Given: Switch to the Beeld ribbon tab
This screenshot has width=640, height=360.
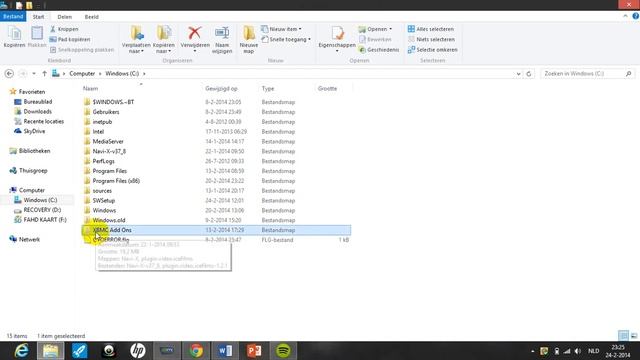Looking at the screenshot, I should (91, 17).
